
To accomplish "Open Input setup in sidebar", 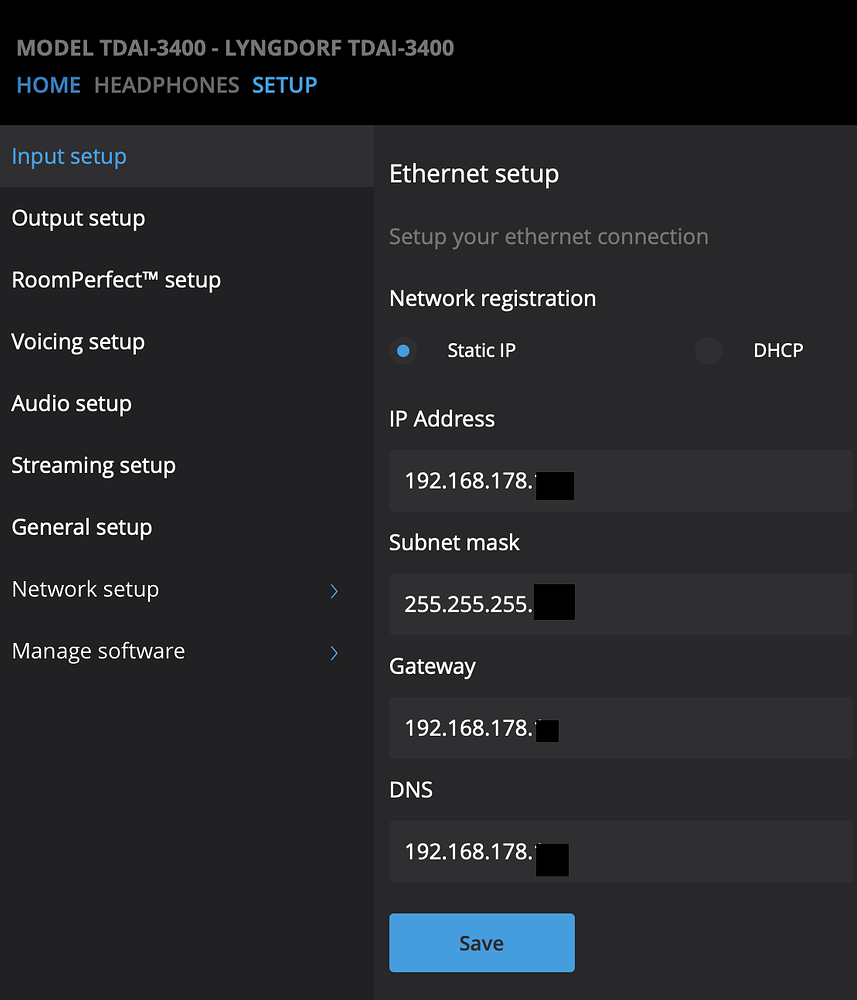I will (x=69, y=157).
